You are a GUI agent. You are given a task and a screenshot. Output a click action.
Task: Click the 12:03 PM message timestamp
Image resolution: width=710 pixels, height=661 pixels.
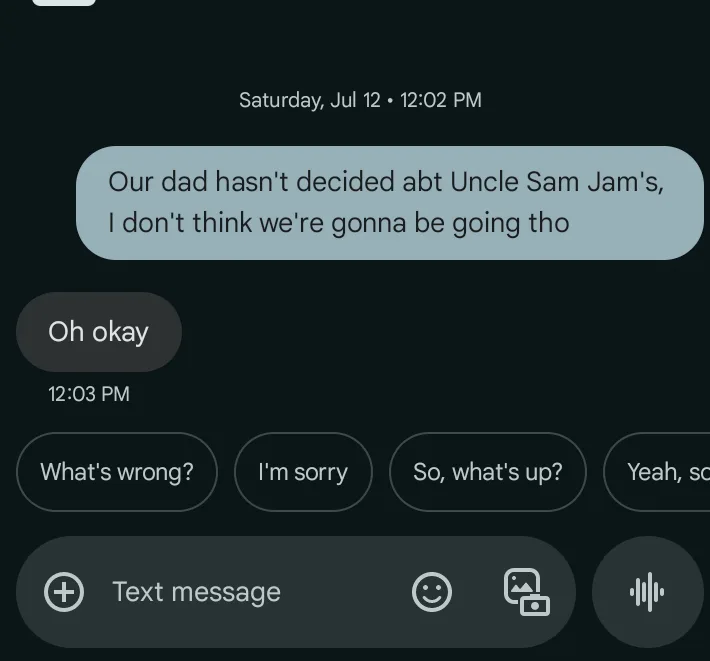pyautogui.click(x=89, y=394)
